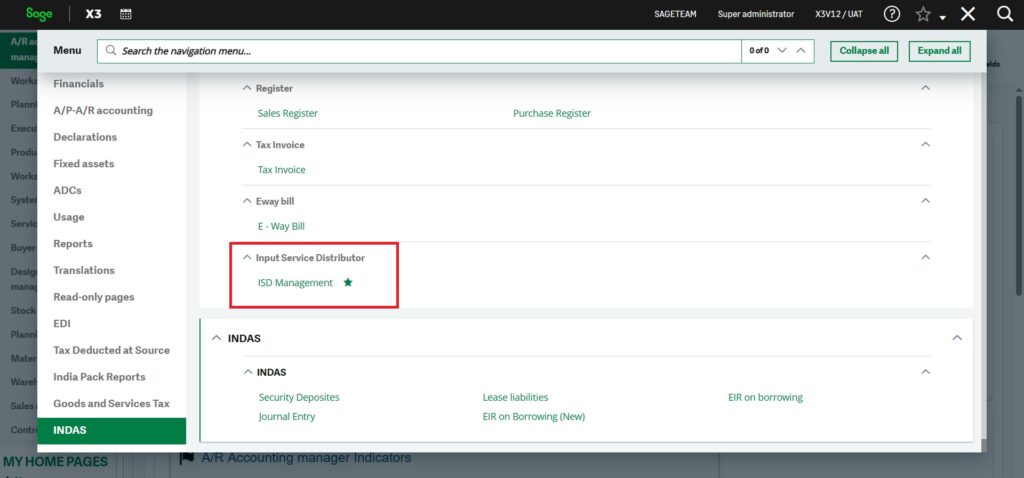Close the navigation menu with X icon
This screenshot has width=1024, height=478.
click(x=967, y=14)
